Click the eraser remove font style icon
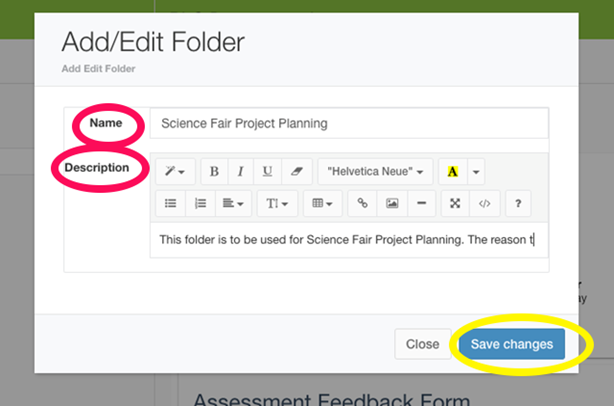The width and height of the screenshot is (614, 406). tap(297, 171)
